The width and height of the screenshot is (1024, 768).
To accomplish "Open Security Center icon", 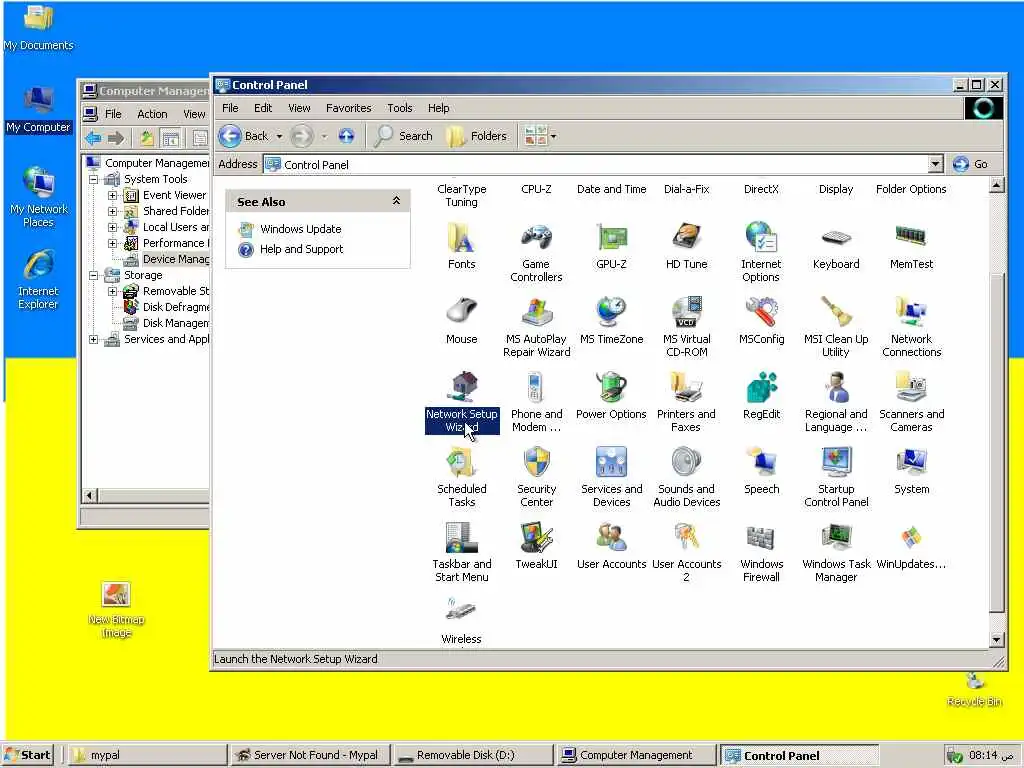I will [536, 462].
